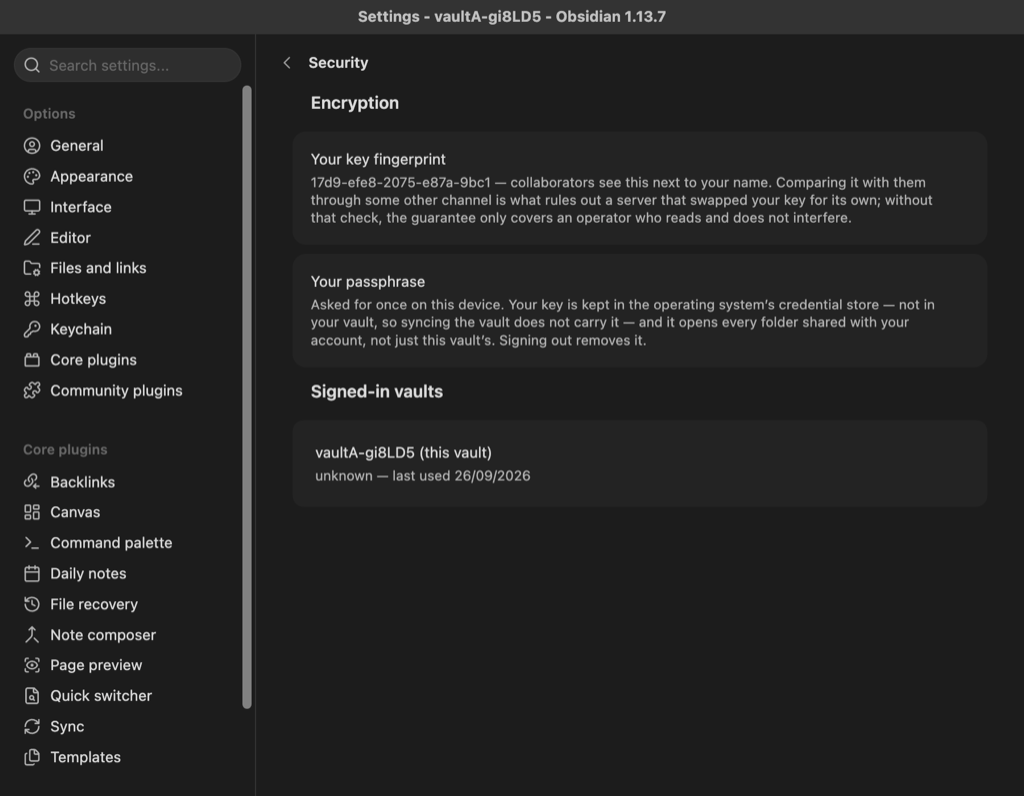Click the sidebar scrollbar

247,397
